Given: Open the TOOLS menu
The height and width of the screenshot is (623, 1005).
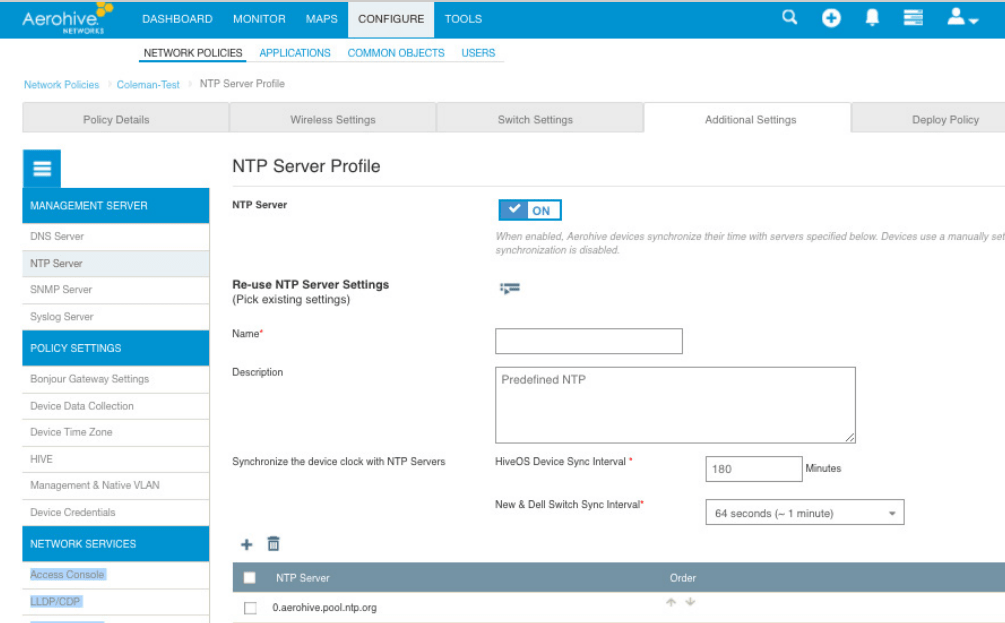Looking at the screenshot, I should point(463,19).
